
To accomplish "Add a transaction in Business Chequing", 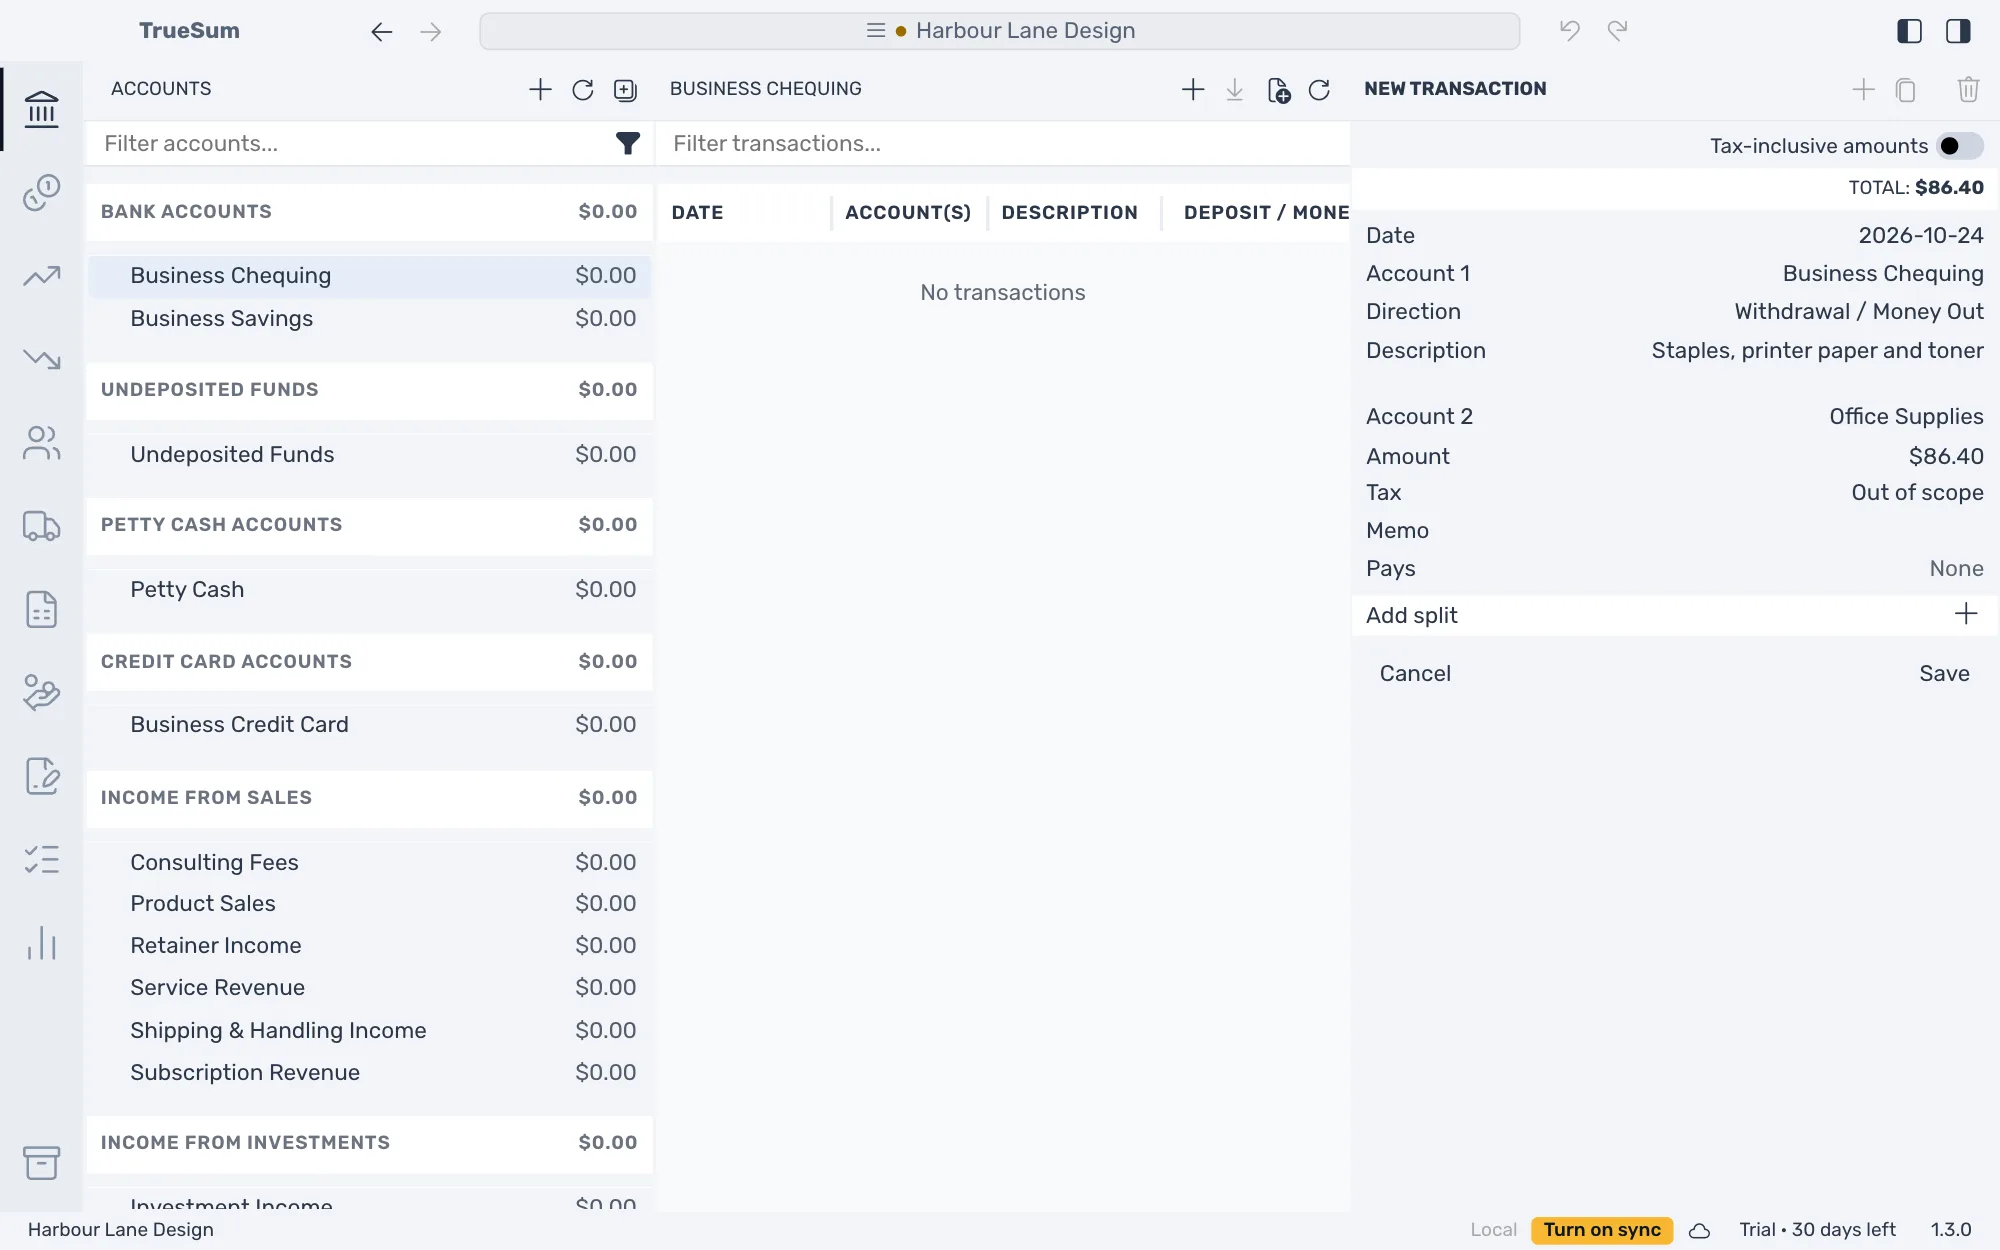I will pos(1193,90).
